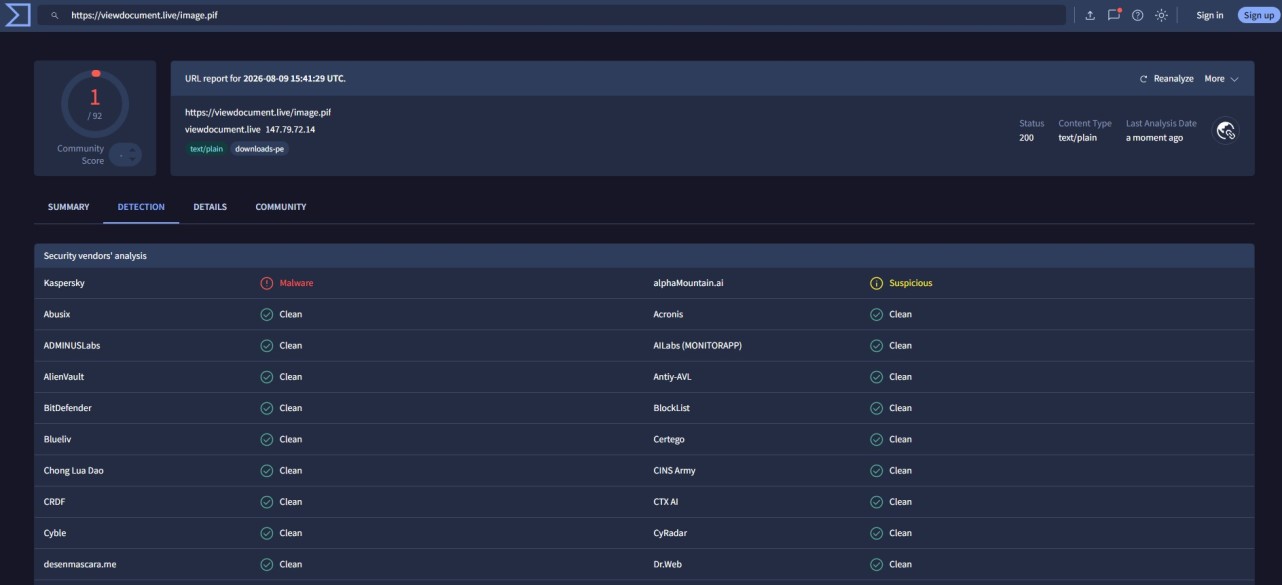
Task: Click the Chong Lua Dao vendor name
Action: [74, 470]
